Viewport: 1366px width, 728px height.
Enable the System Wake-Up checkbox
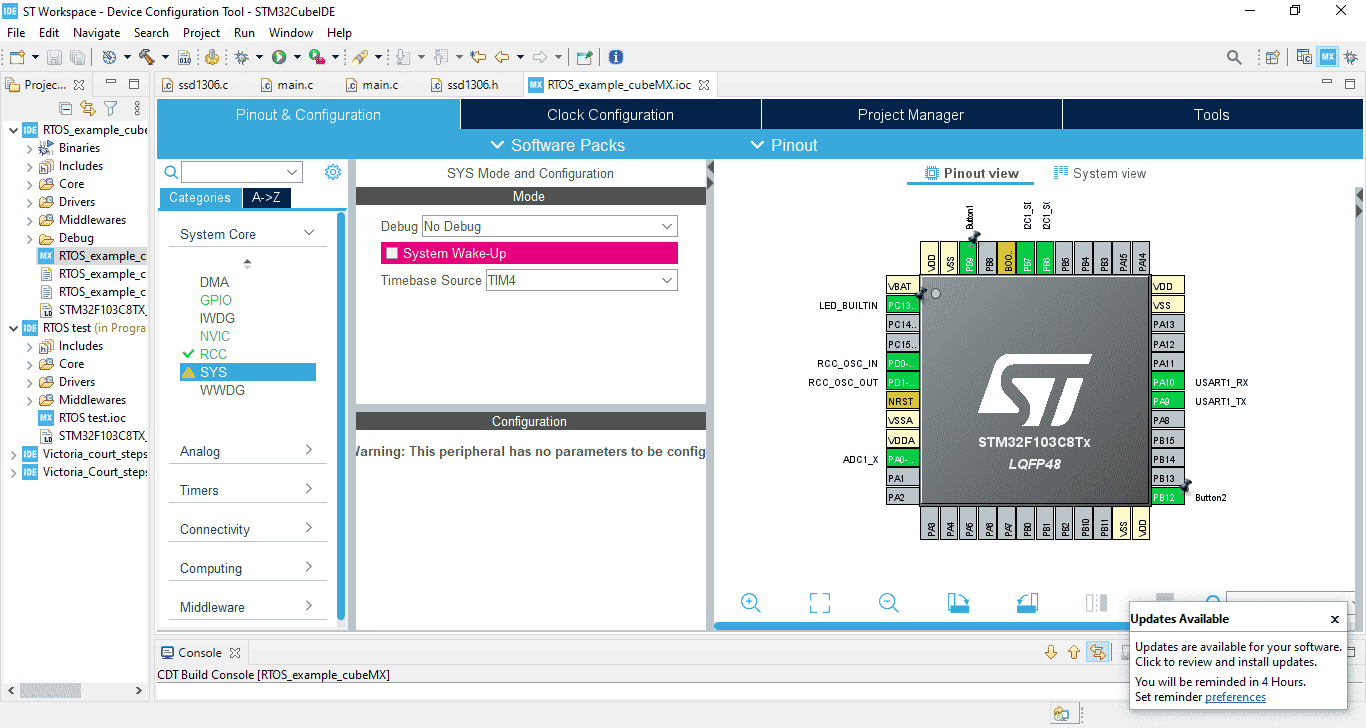pos(392,253)
